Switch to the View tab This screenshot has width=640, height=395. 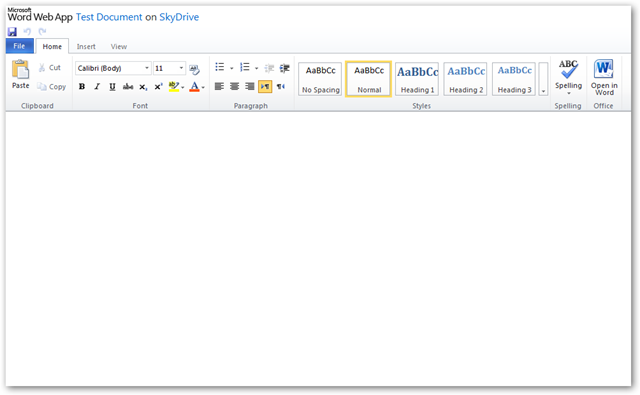click(x=119, y=47)
